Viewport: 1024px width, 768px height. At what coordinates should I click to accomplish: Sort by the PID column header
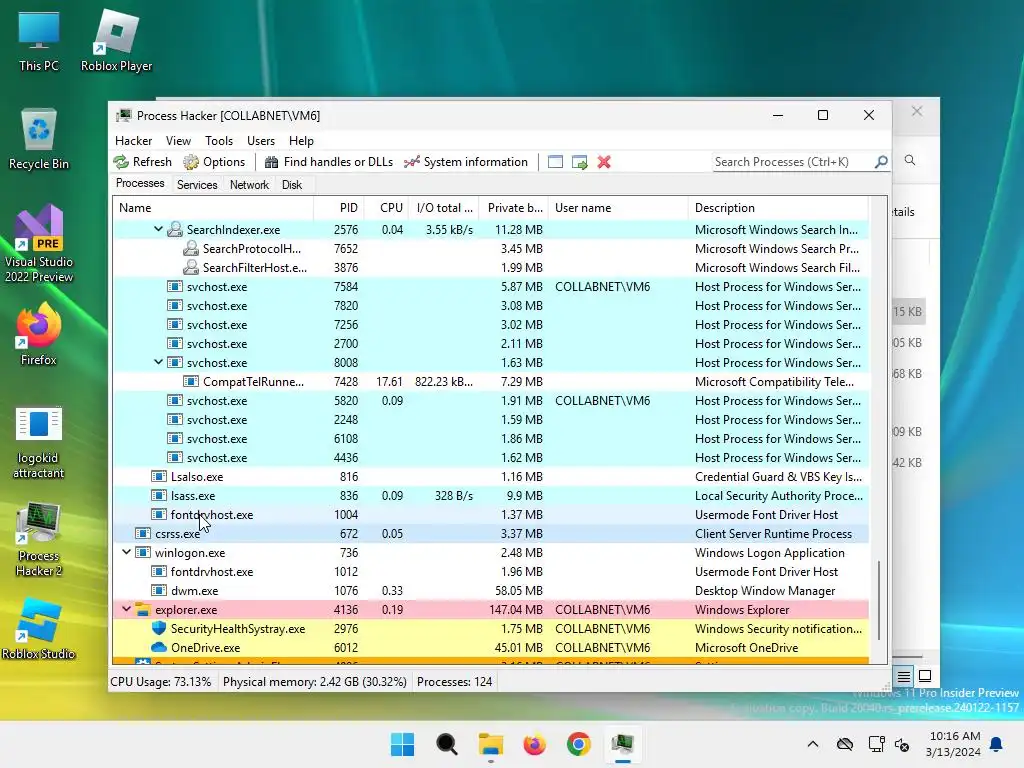coord(339,208)
